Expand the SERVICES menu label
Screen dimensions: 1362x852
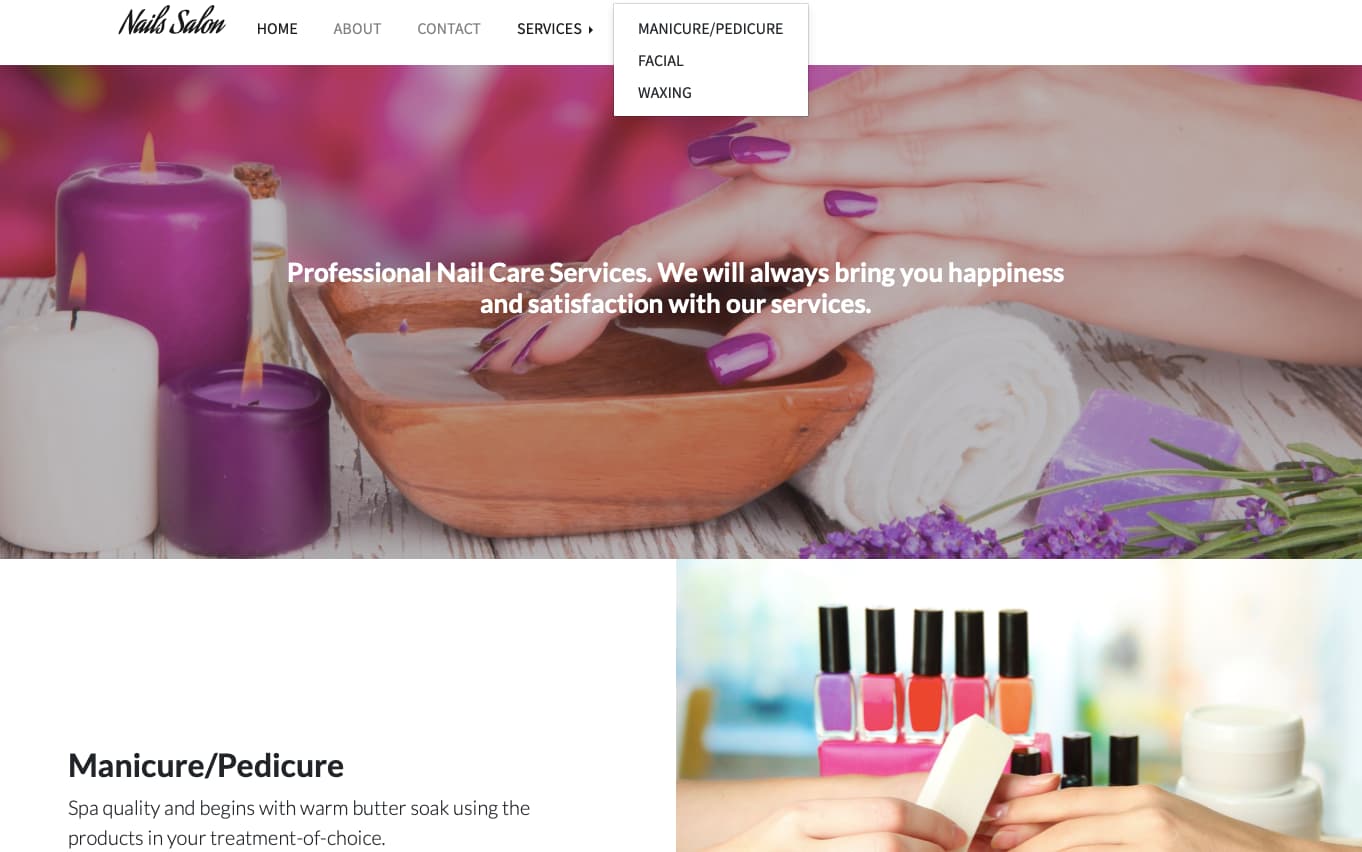tap(549, 29)
